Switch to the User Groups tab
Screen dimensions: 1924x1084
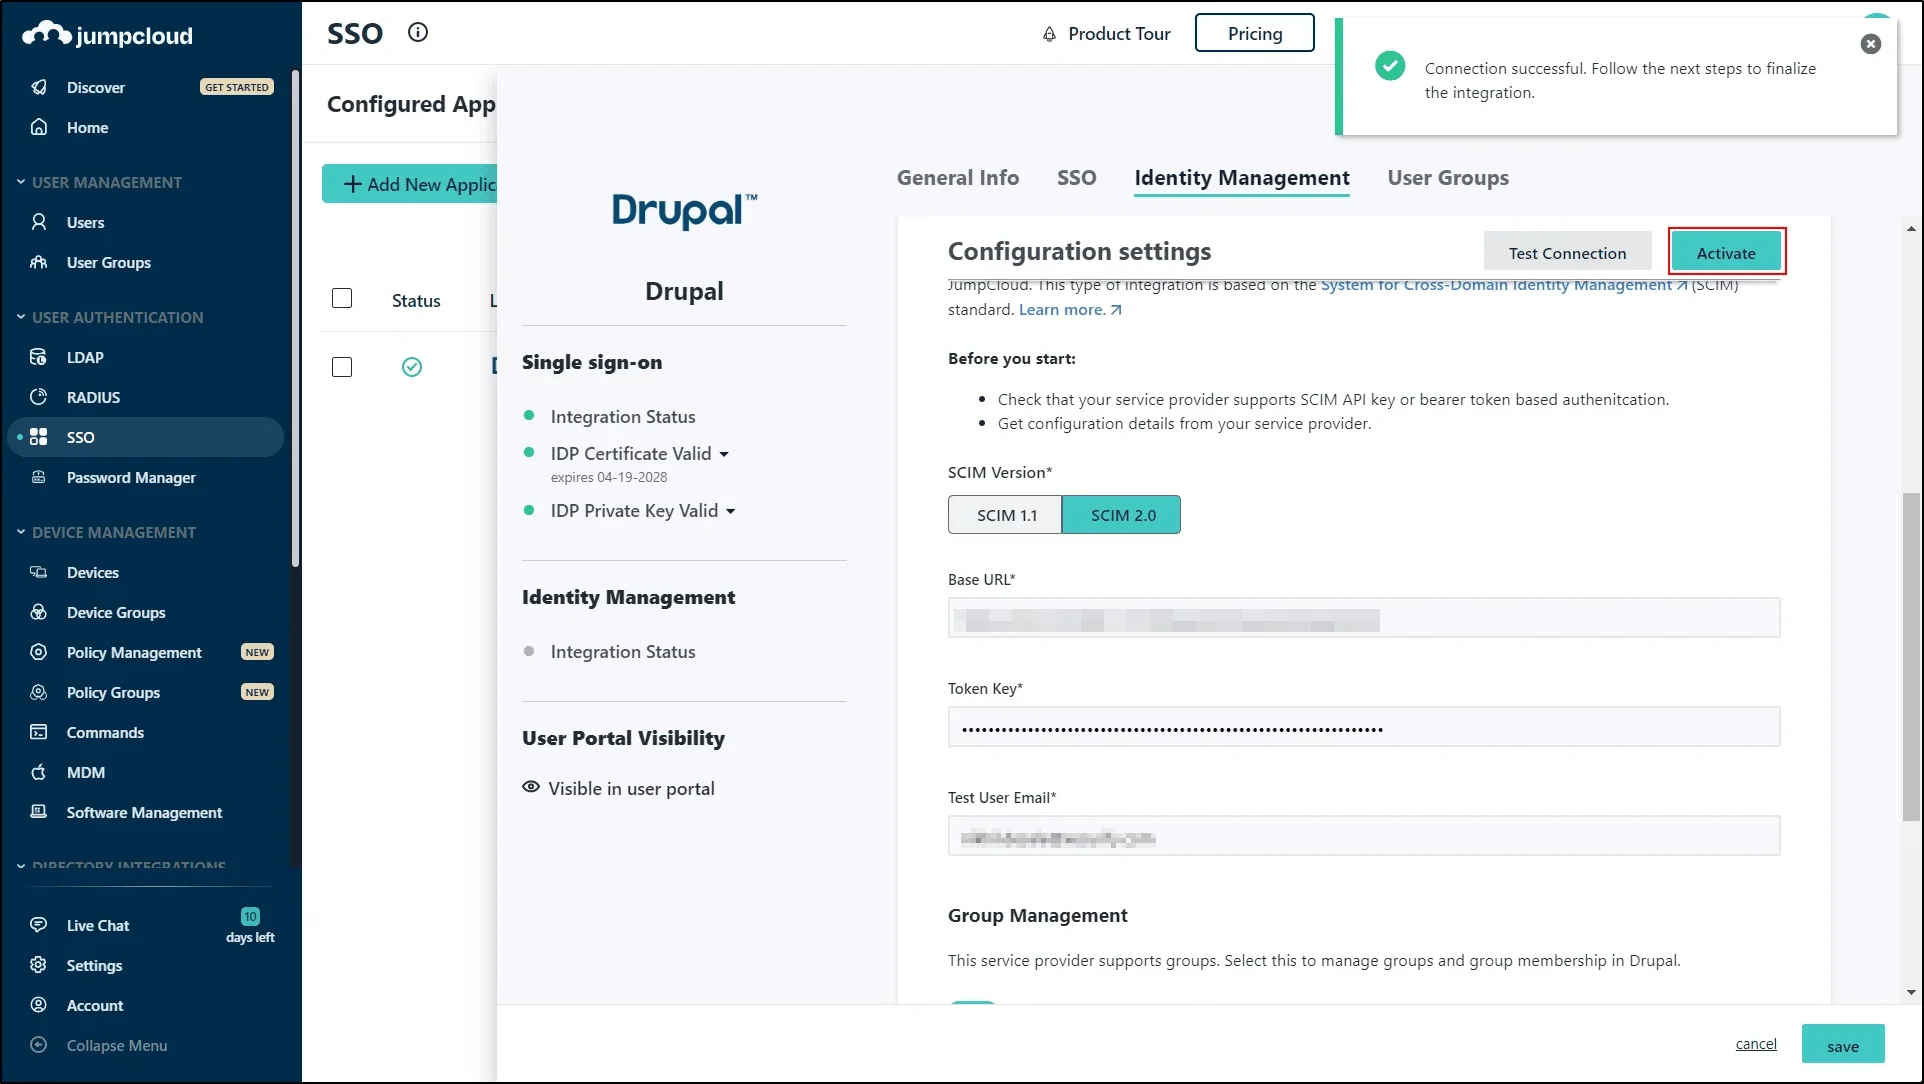pyautogui.click(x=1447, y=177)
